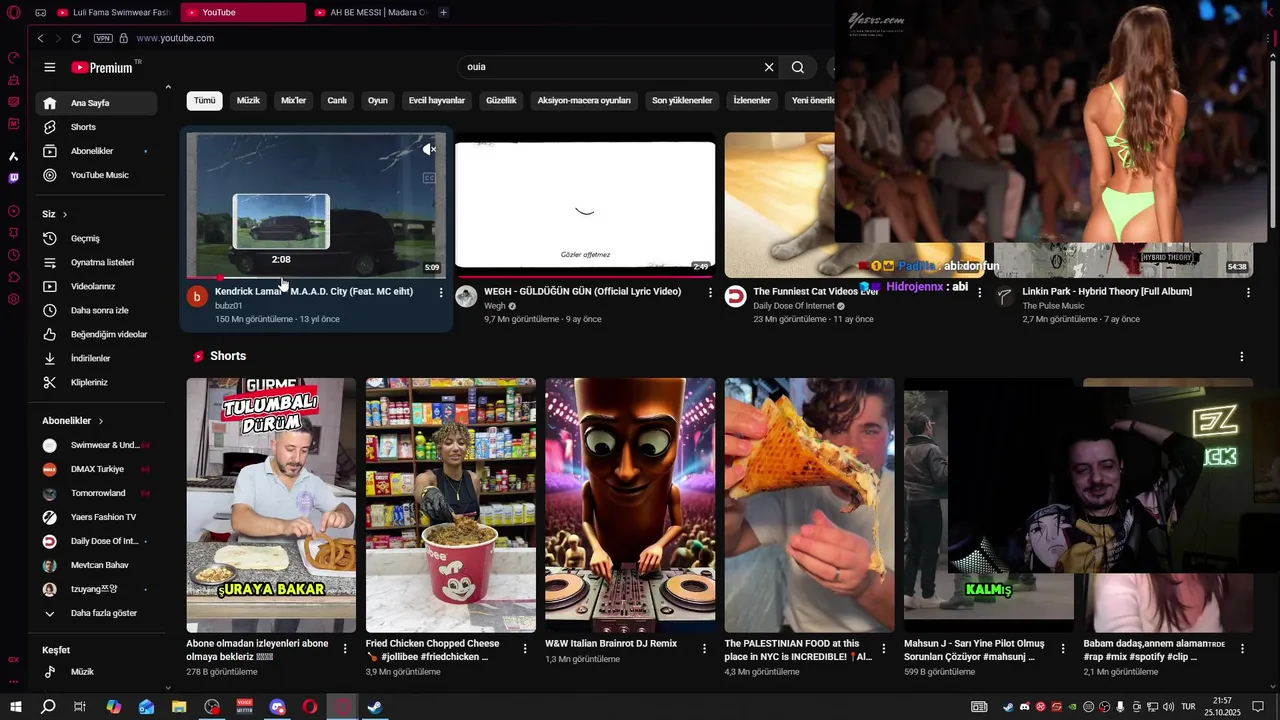This screenshot has height=720, width=1280.
Task: Open The Pulse Music channel link
Action: tap(1053, 306)
